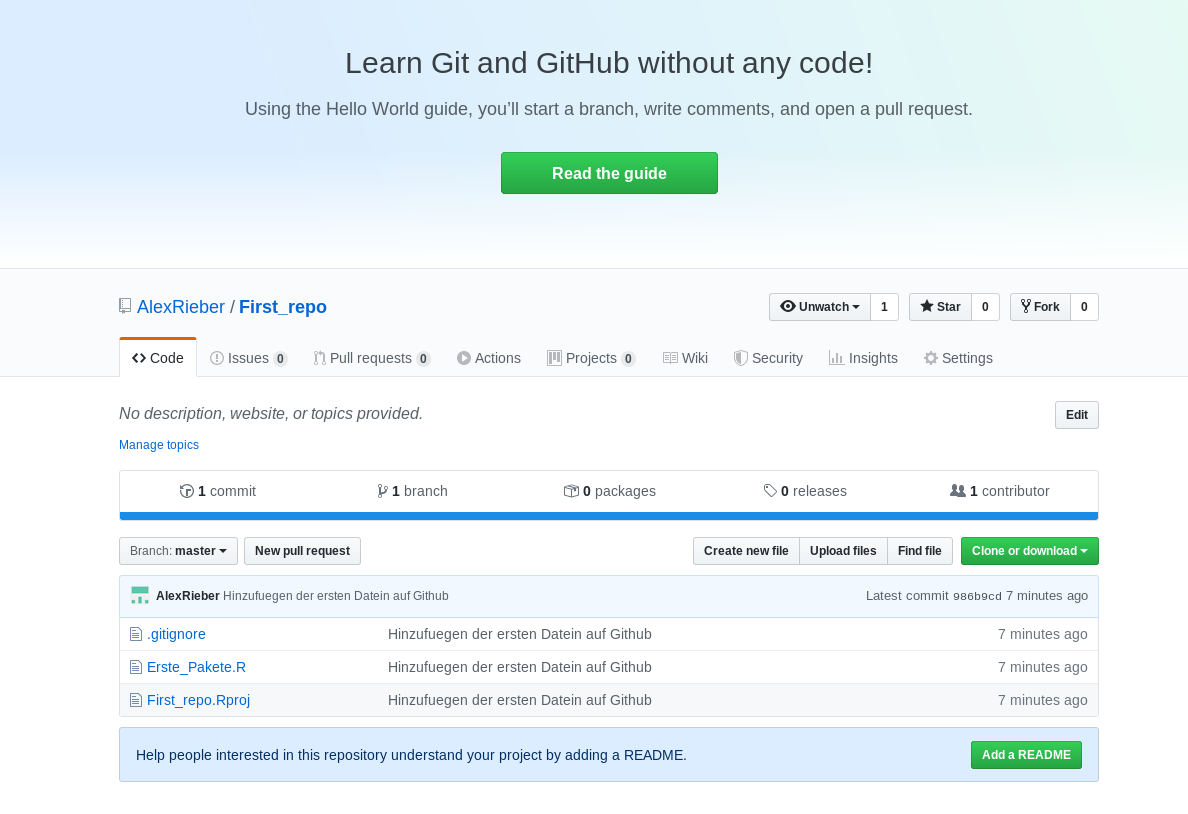Click the branch icon beside 1 branch
The image size is (1188, 814).
click(x=382, y=491)
